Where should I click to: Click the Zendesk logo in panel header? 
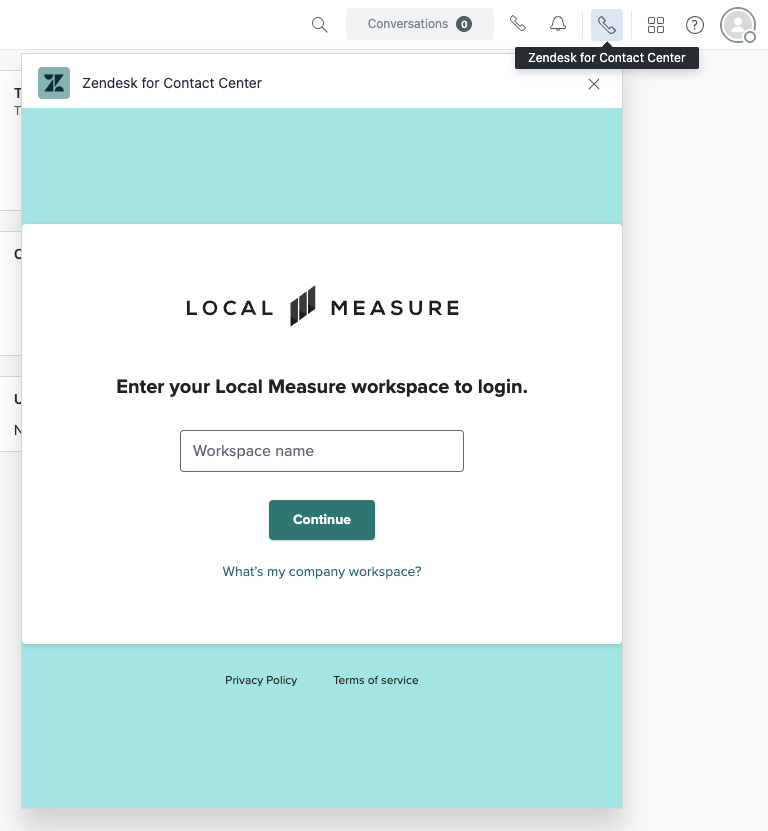click(54, 83)
